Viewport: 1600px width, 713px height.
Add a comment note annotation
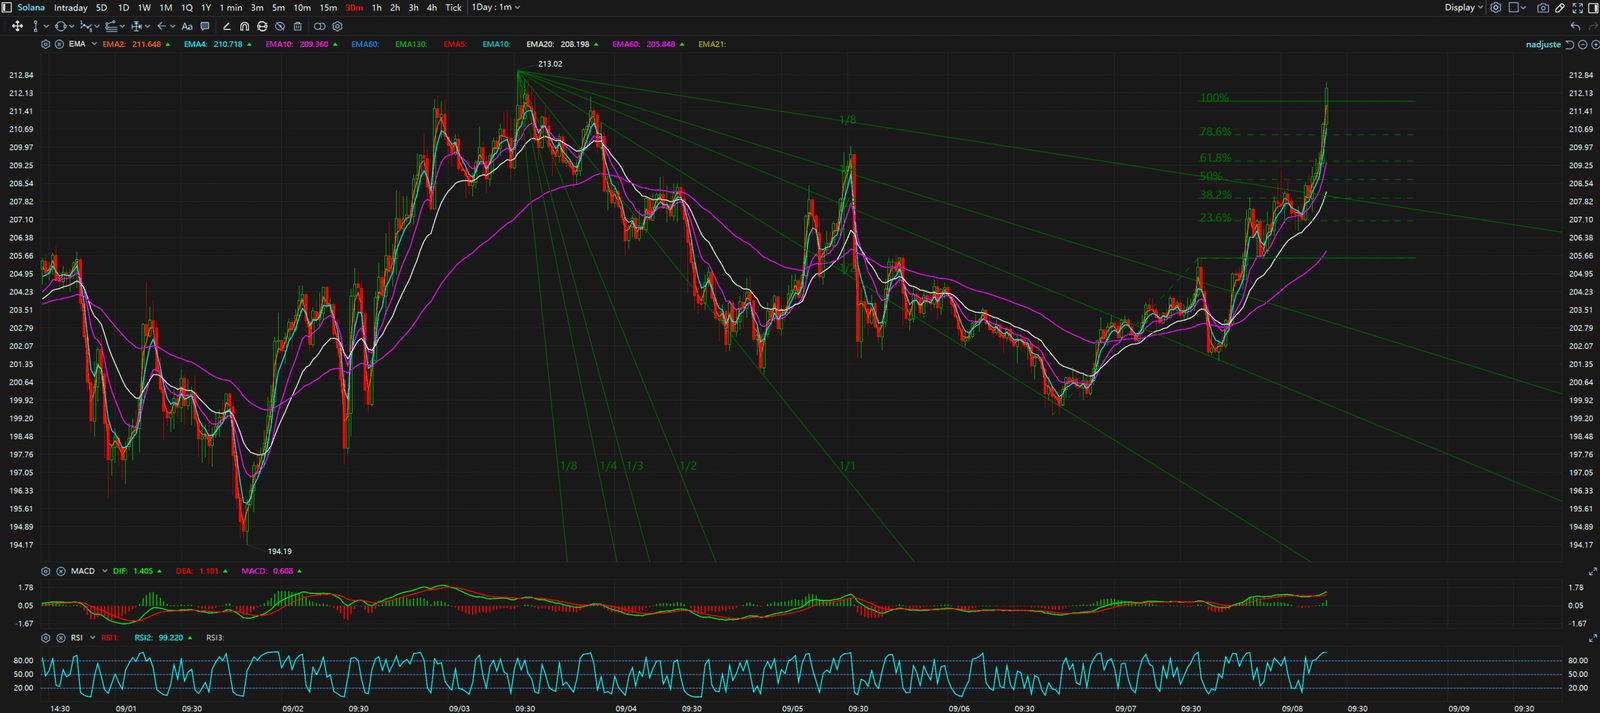tap(205, 26)
